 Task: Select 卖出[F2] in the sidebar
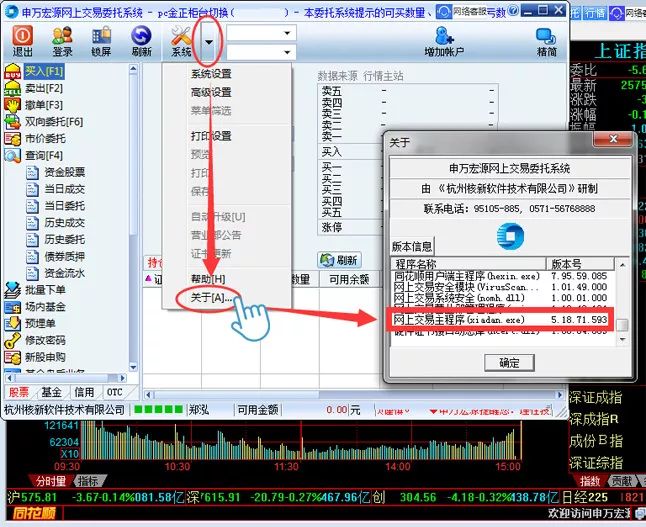coord(44,88)
